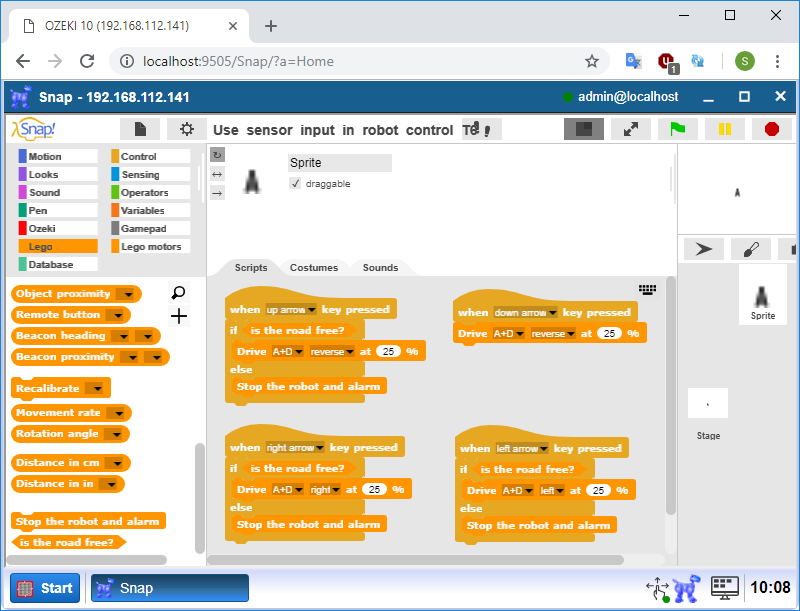Change the 'up arrow' key dropdown
Screen dimensions: 800x611
click(x=291, y=310)
